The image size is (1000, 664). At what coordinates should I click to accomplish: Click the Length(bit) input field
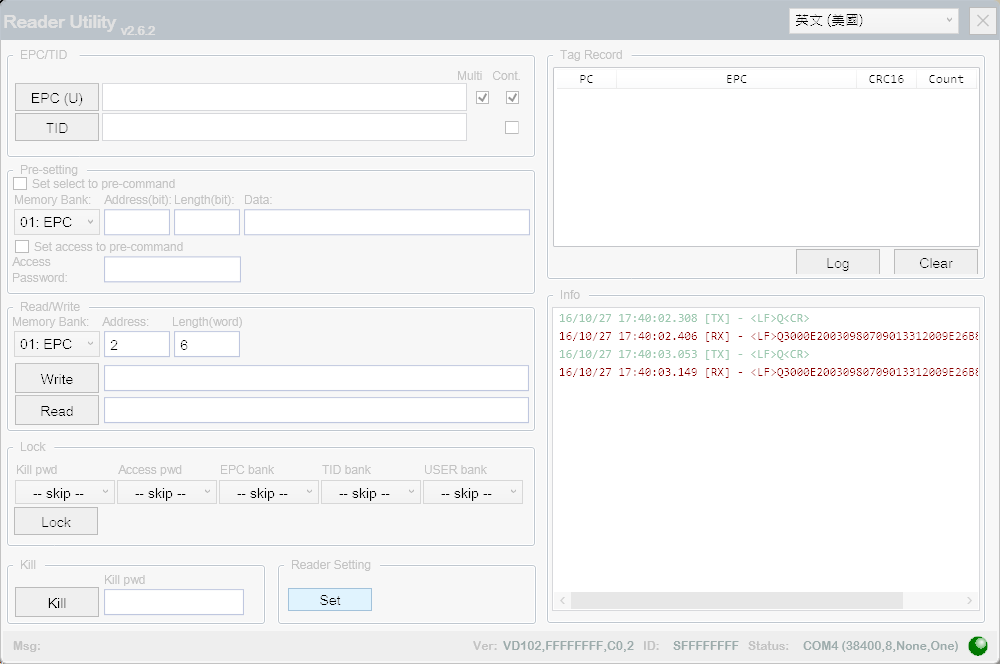point(207,222)
